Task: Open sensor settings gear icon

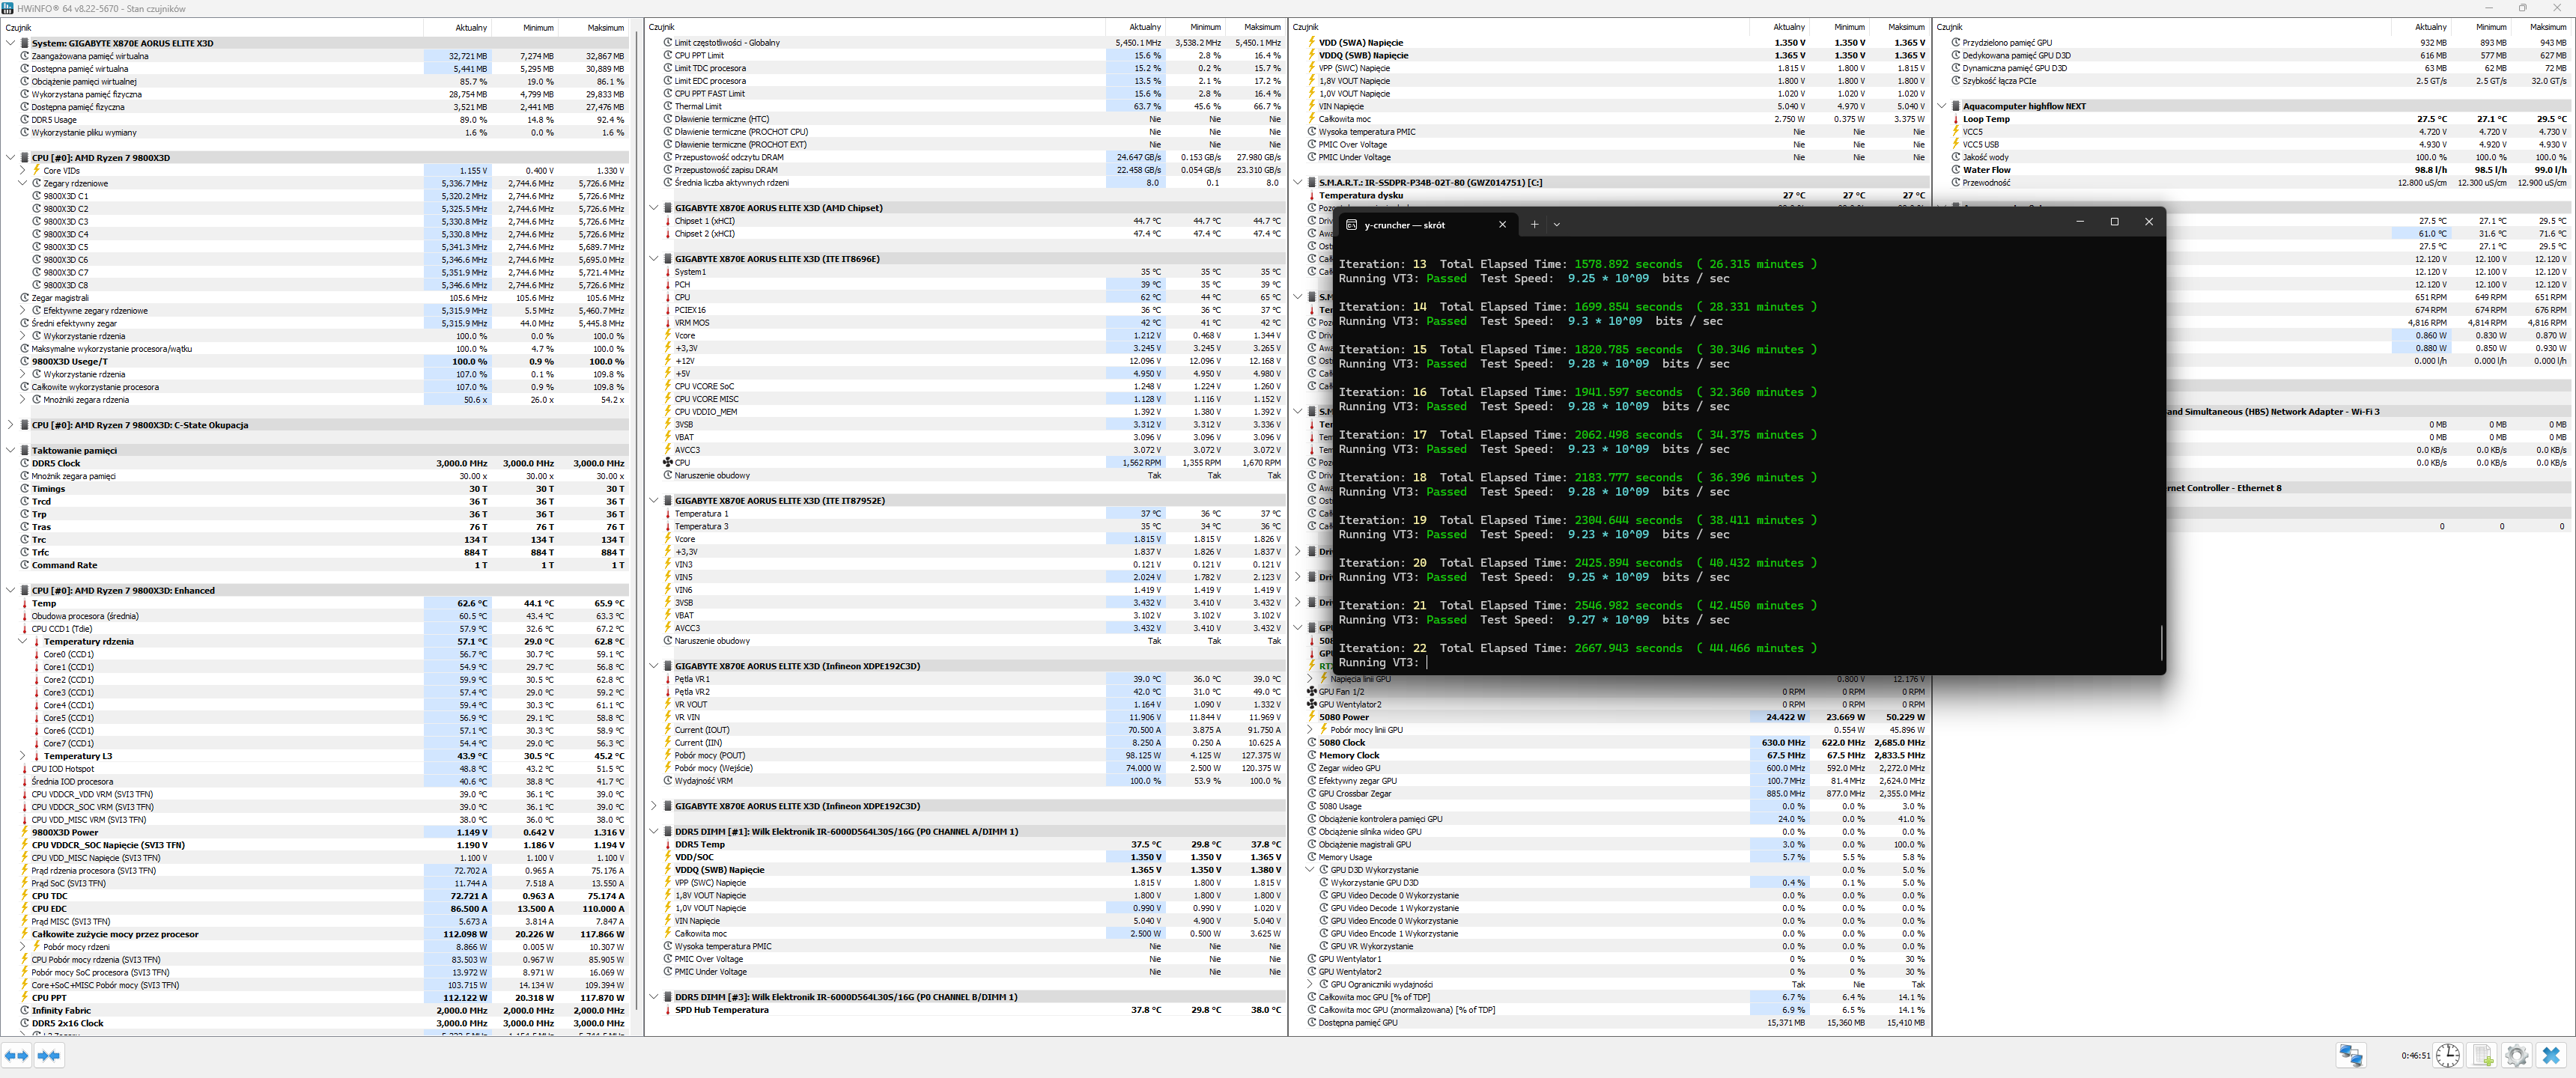Action: click(2516, 1055)
